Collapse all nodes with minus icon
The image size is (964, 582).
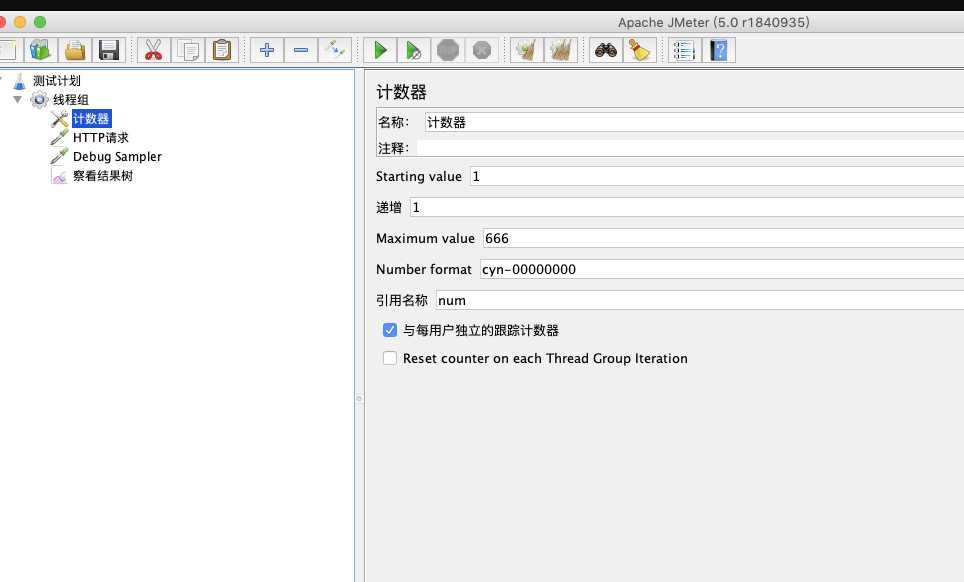tap(301, 50)
